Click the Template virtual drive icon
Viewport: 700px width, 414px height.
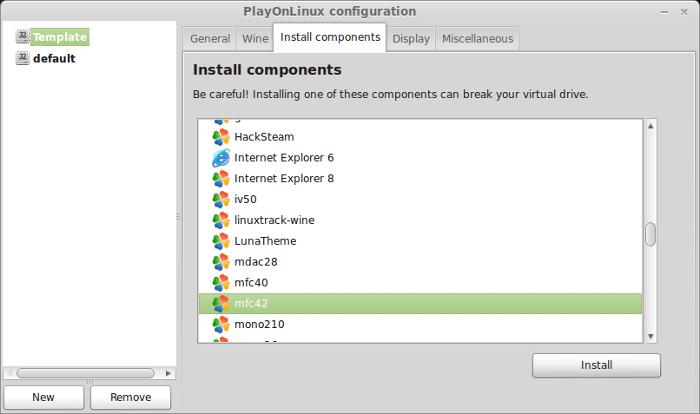22,37
